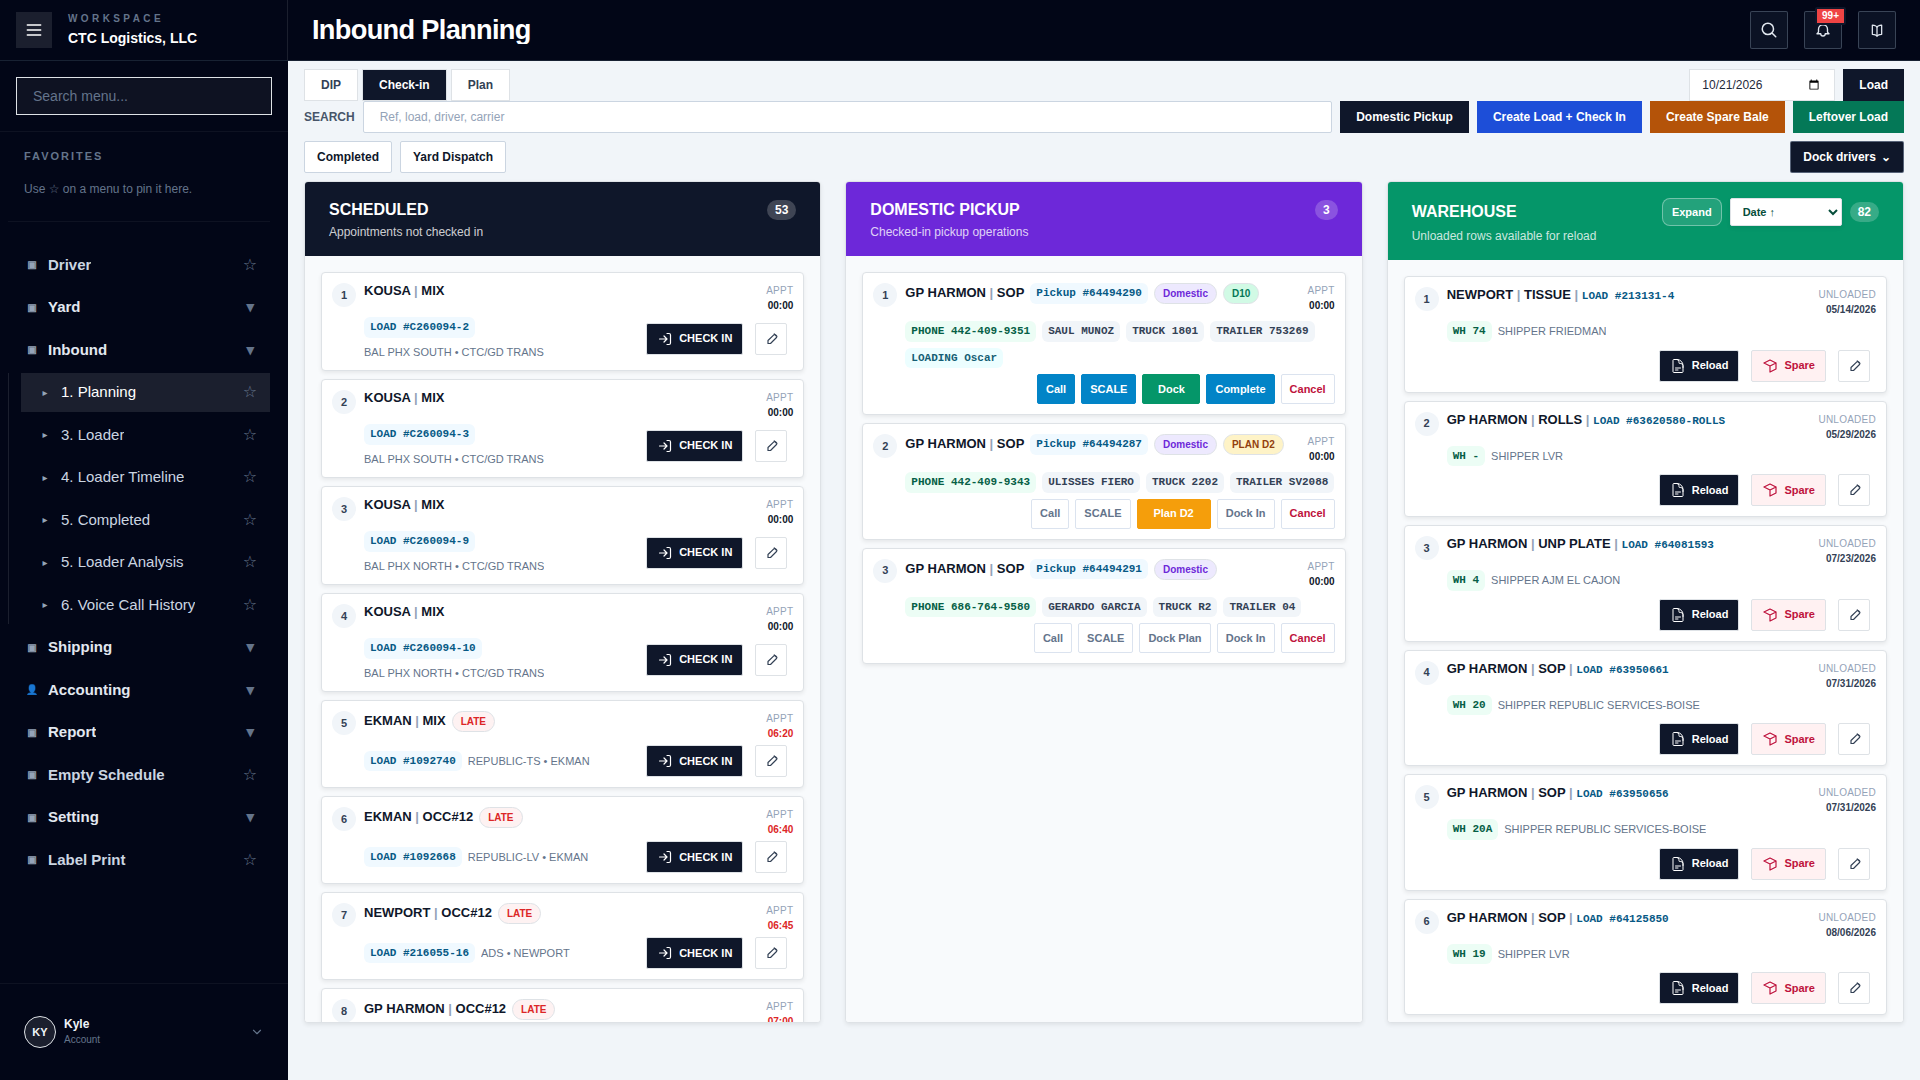Click the Expand button in Warehouse header
The width and height of the screenshot is (1920, 1080).
pyautogui.click(x=1691, y=212)
